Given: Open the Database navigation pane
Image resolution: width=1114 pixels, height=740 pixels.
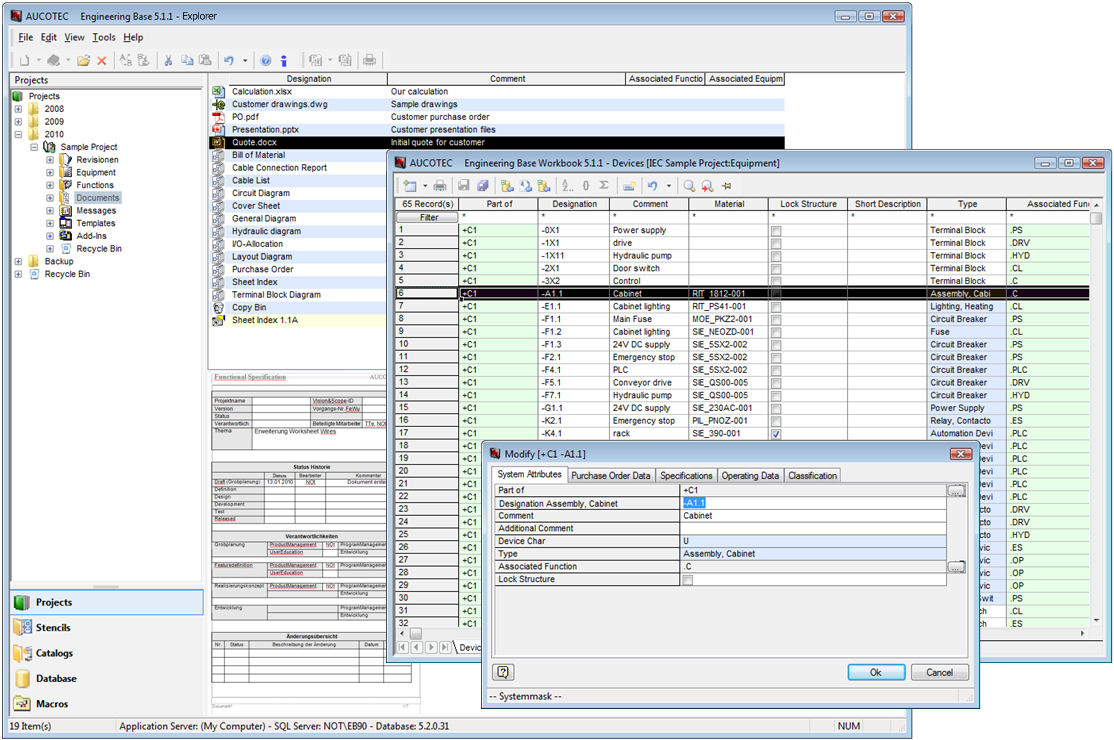Looking at the screenshot, I should pyautogui.click(x=107, y=679).
